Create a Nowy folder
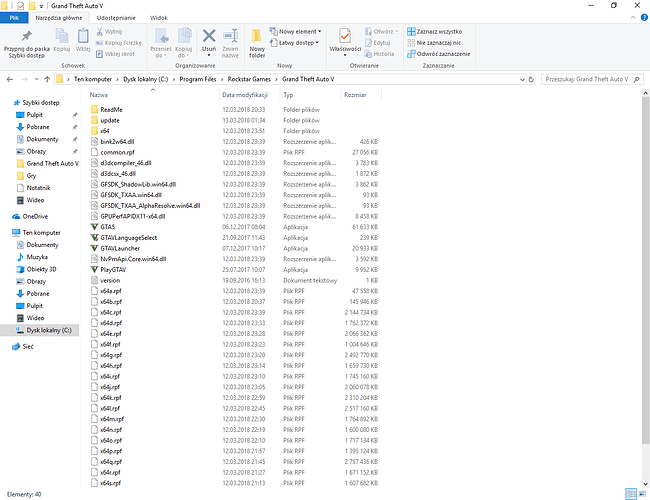 pyautogui.click(x=257, y=43)
